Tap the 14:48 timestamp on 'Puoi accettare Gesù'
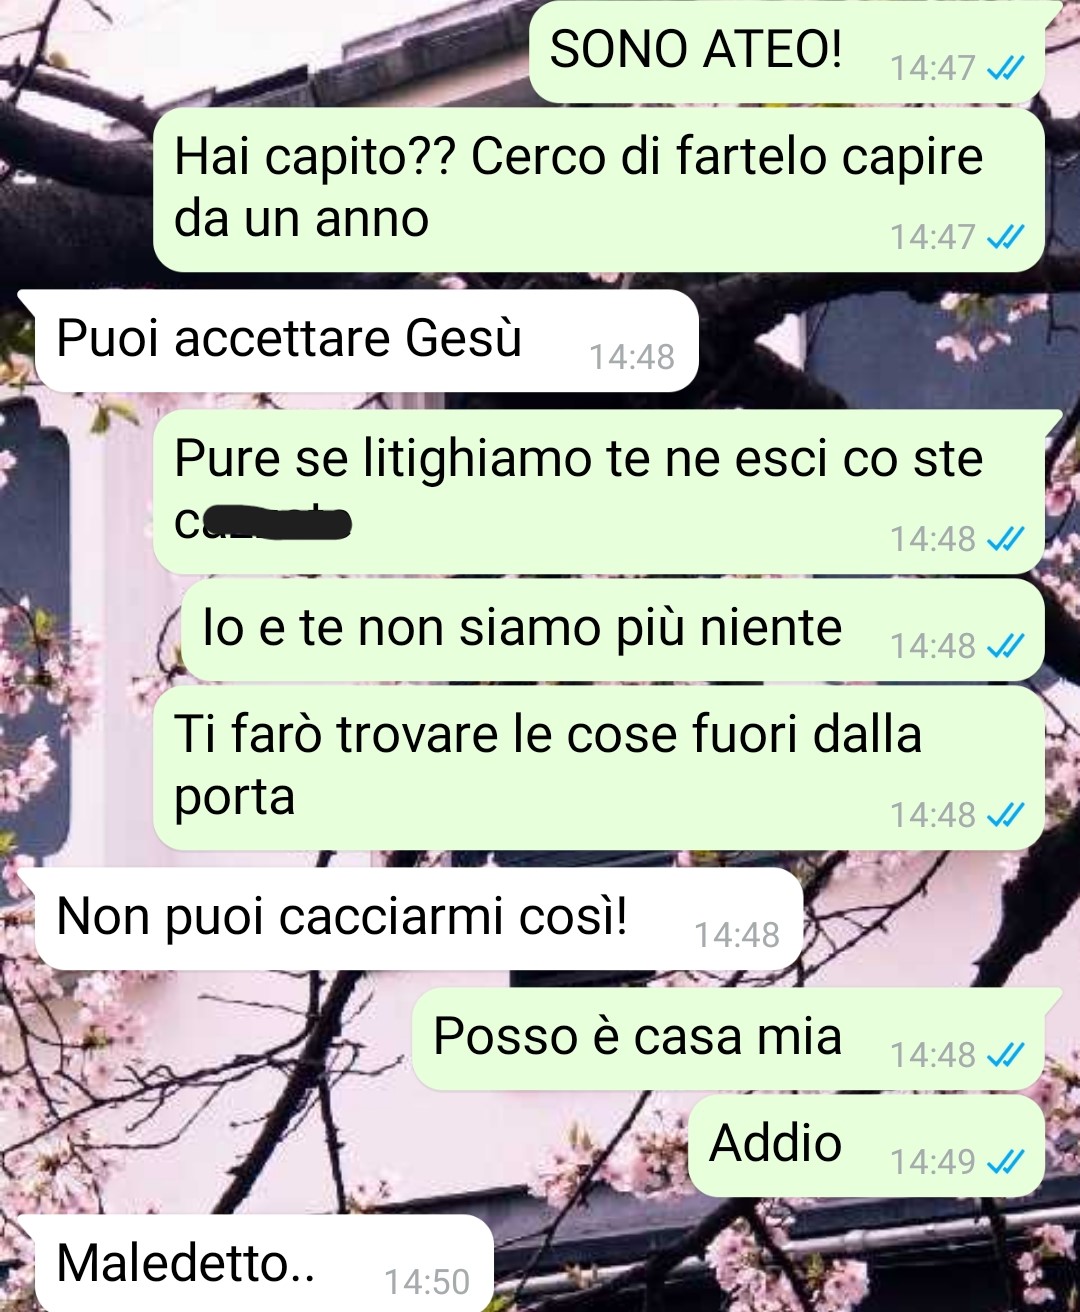The image size is (1080, 1312). coord(632,357)
